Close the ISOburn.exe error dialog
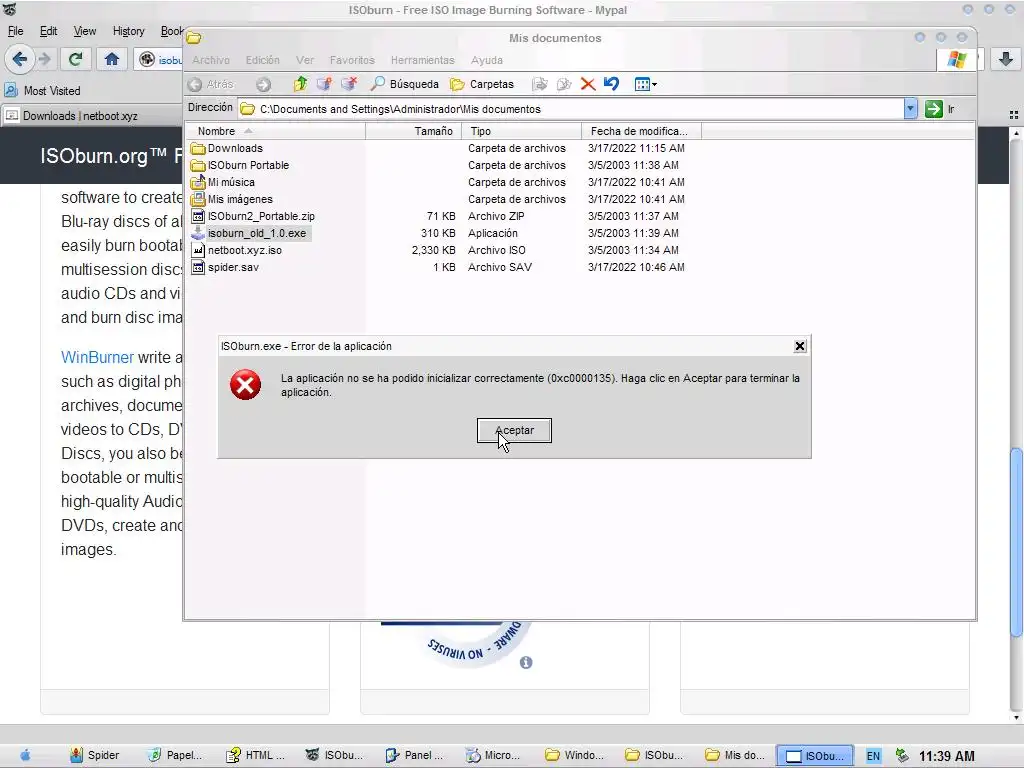1024x768 pixels. [799, 346]
